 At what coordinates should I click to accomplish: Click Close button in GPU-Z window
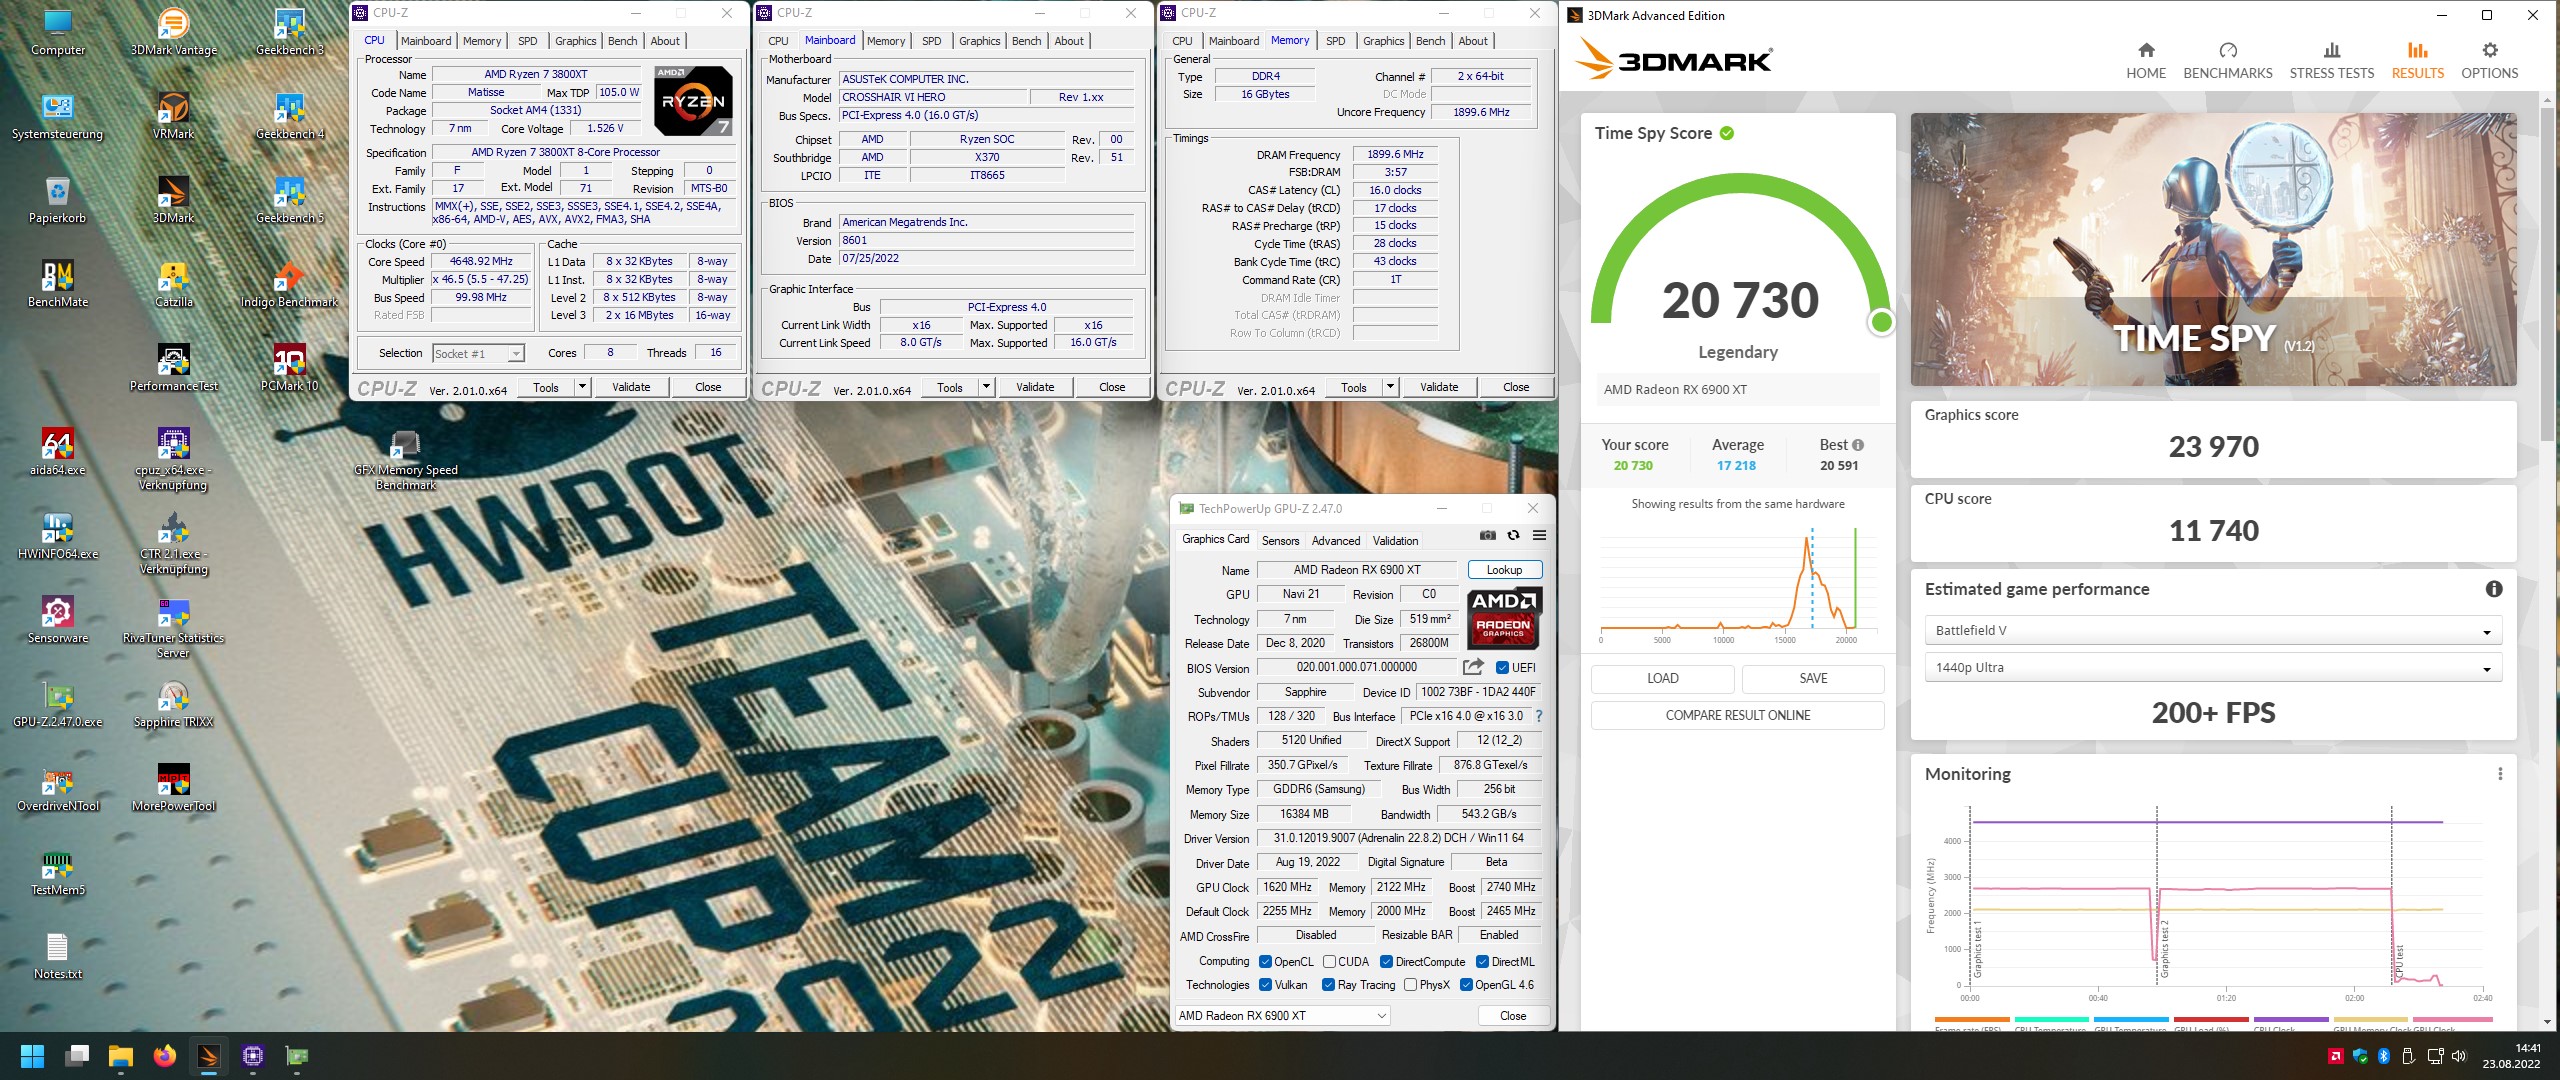pos(1513,1015)
